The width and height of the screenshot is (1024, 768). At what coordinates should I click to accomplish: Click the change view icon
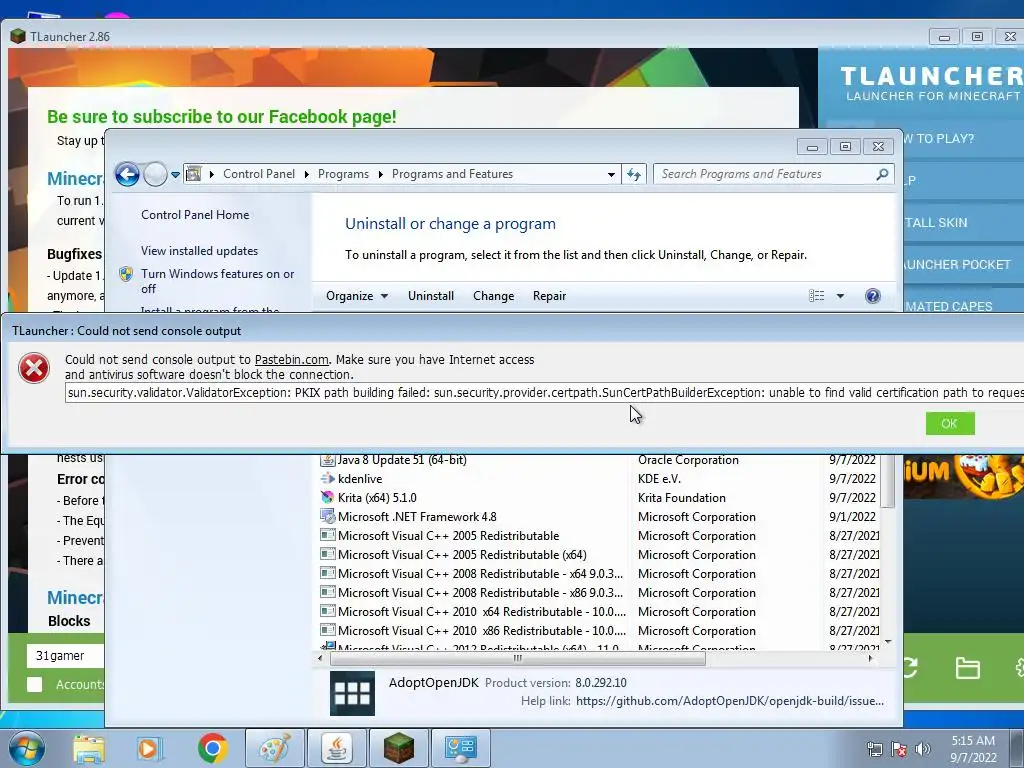816,296
